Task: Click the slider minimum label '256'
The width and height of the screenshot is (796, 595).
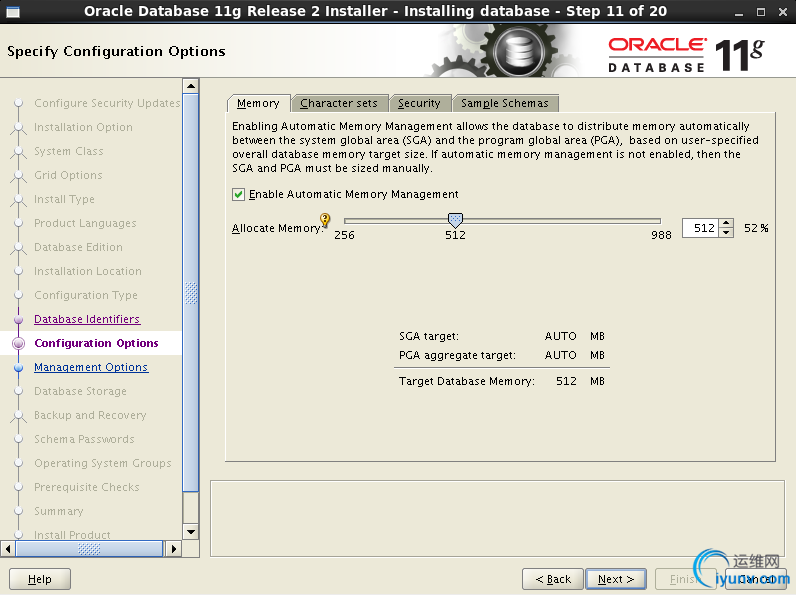Action: [344, 235]
